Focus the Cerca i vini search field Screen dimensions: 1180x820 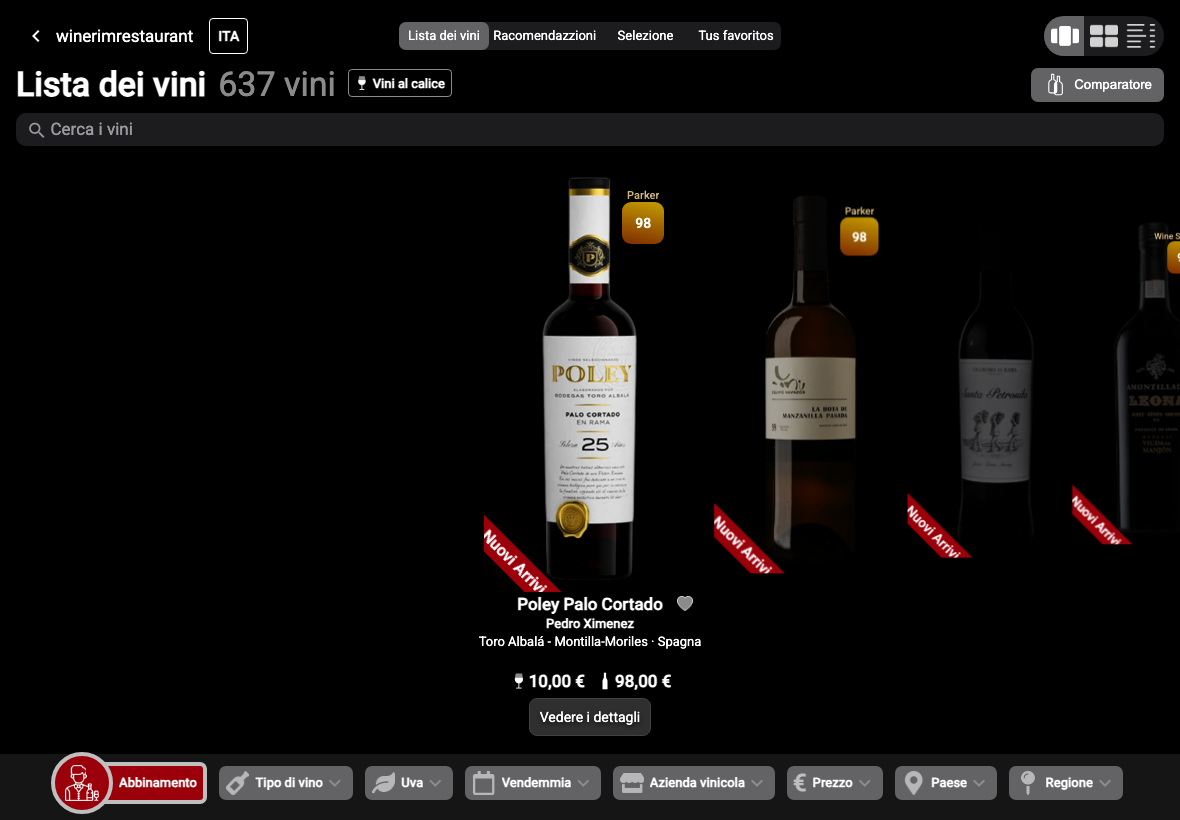(x=590, y=129)
